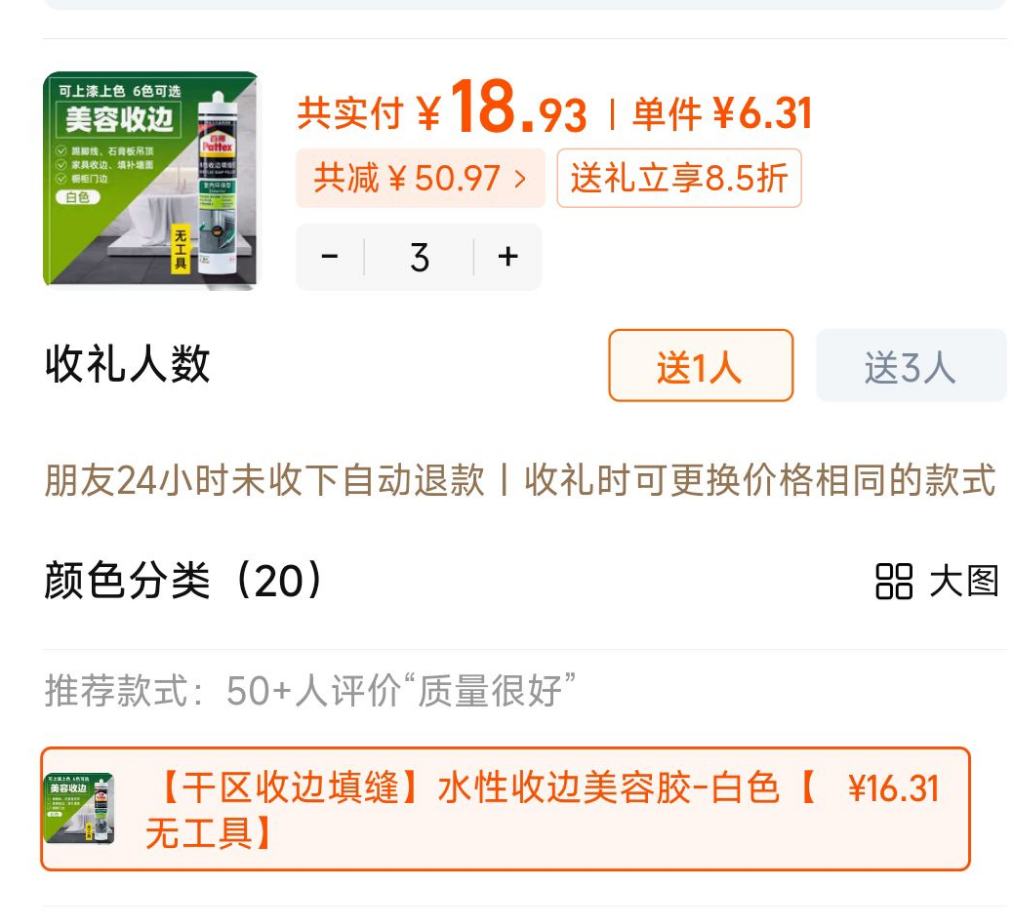Tap the 颜色分类 (20) heading
This screenshot has height=919, width=1025.
183,580
